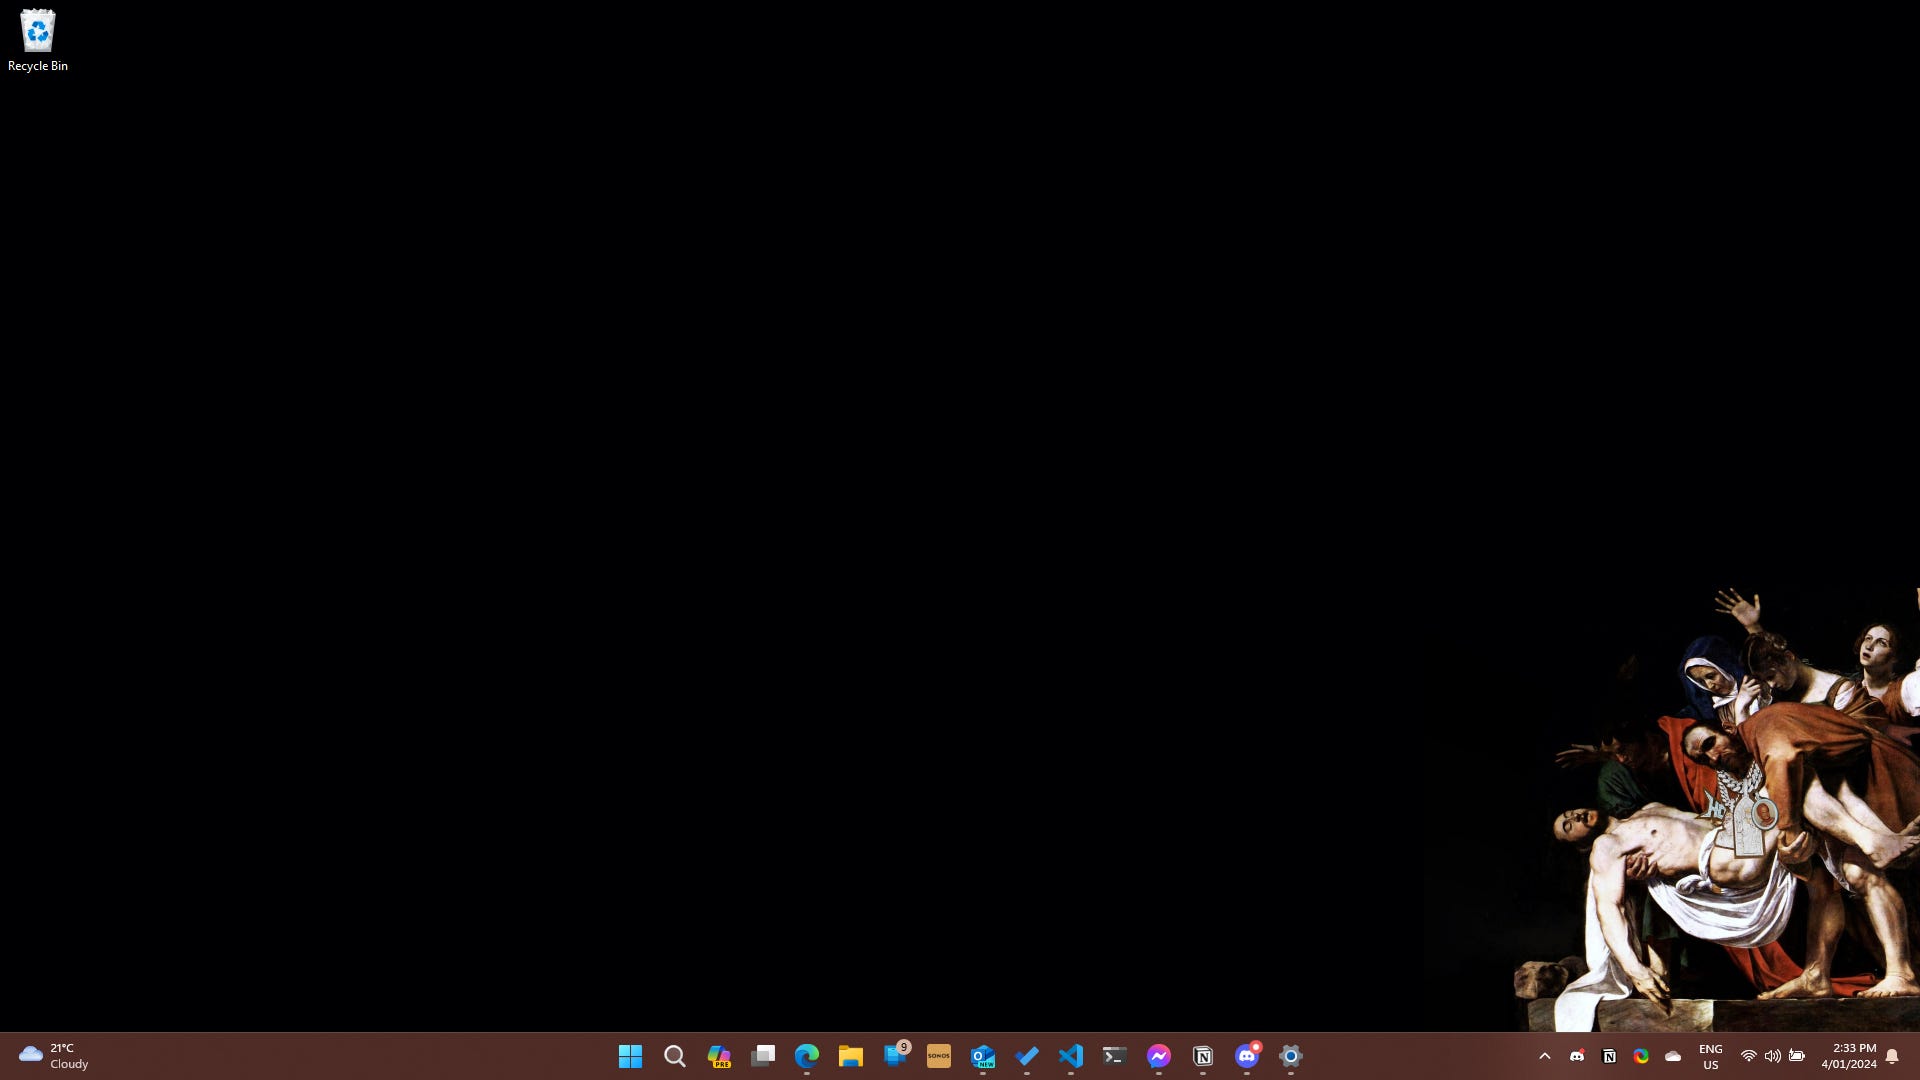Open Task View on taskbar

(763, 1056)
